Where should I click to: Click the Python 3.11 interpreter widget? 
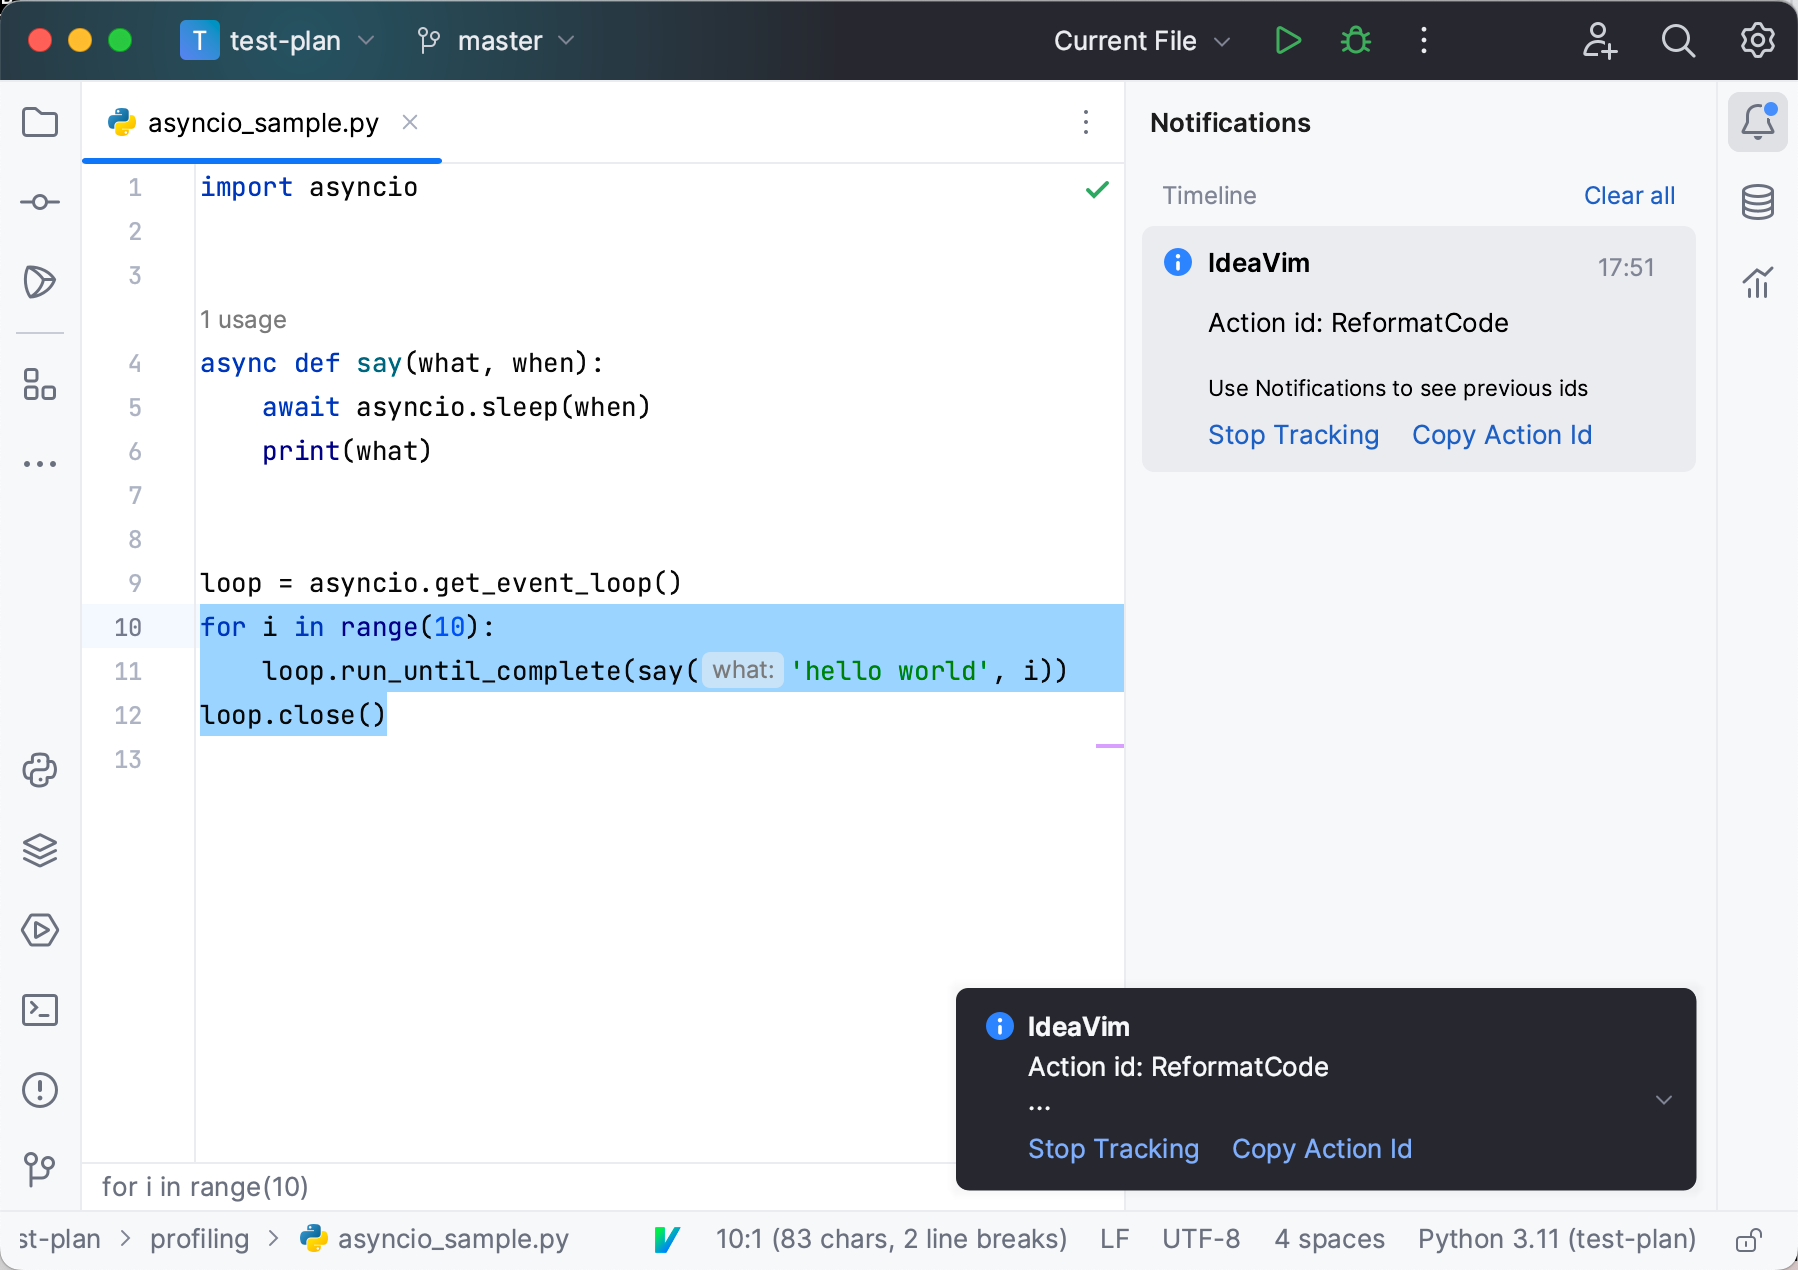[1556, 1240]
